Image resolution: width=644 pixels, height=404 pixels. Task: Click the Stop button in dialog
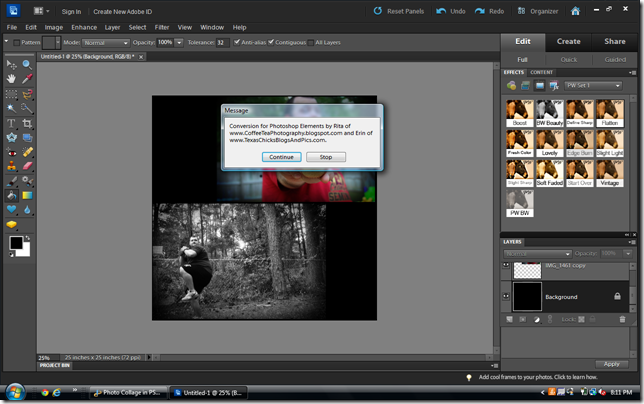pos(325,157)
